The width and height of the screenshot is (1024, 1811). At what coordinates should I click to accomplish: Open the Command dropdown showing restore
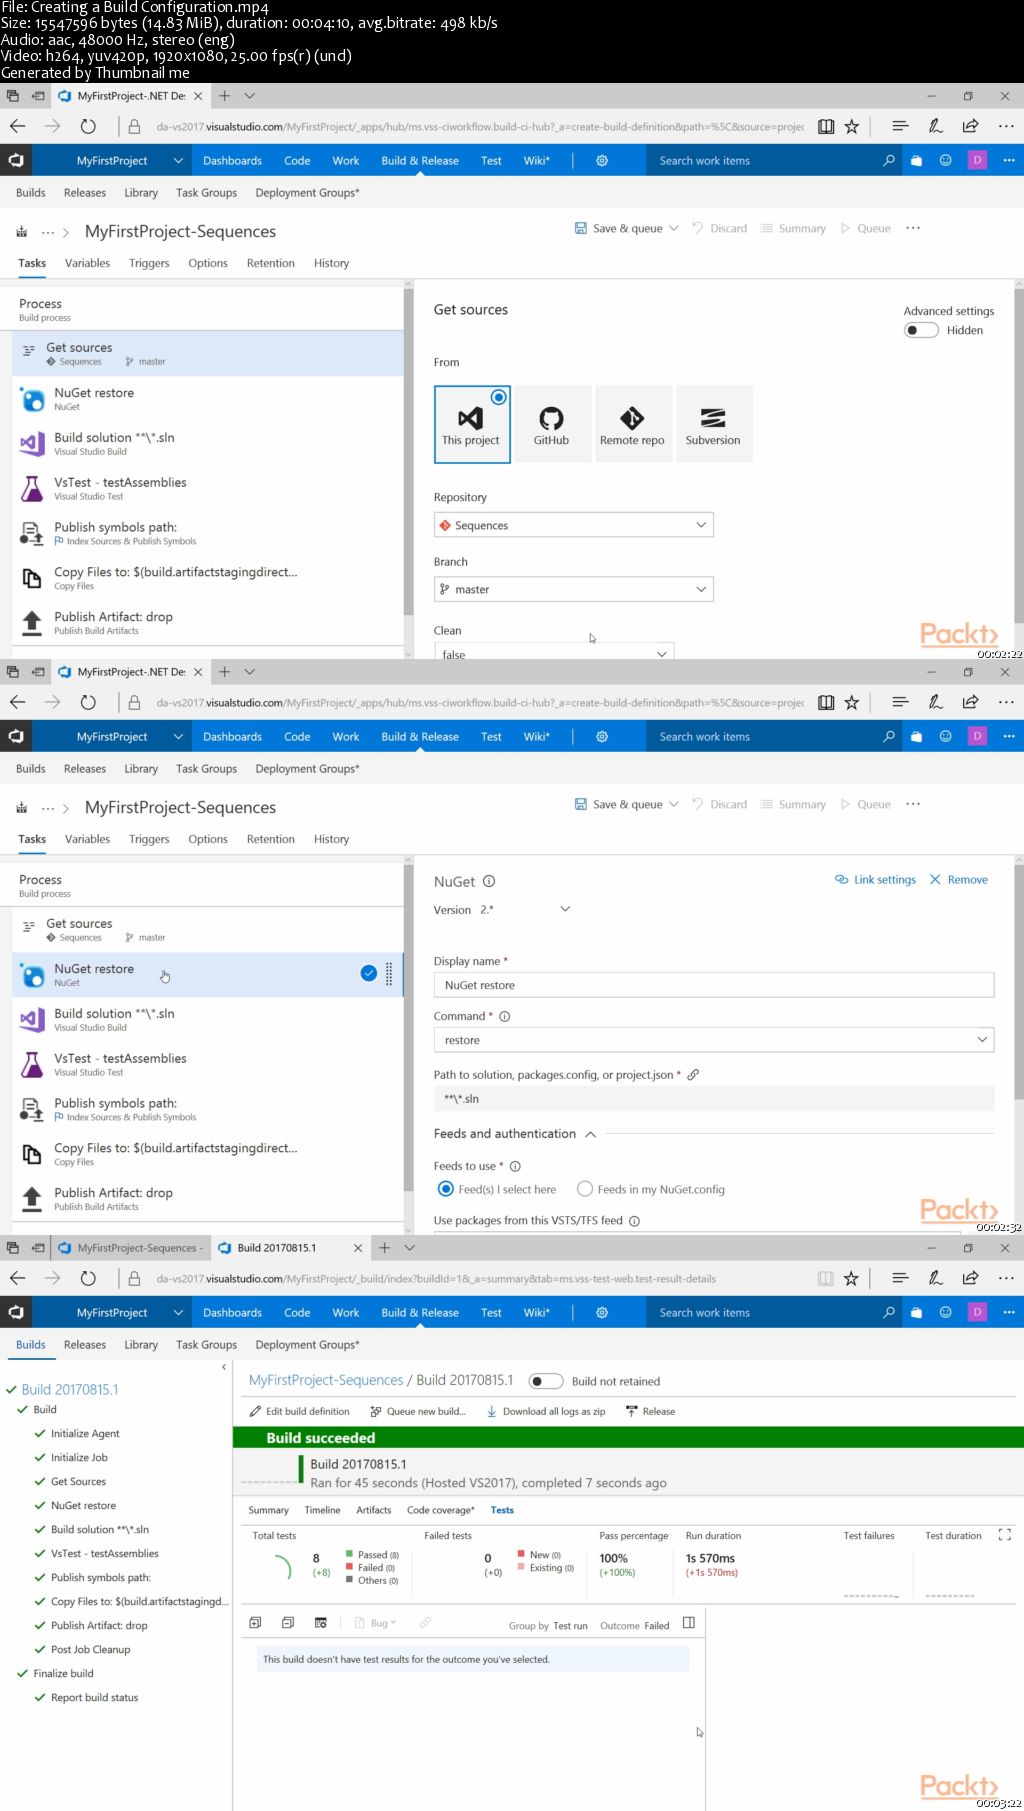point(714,1040)
